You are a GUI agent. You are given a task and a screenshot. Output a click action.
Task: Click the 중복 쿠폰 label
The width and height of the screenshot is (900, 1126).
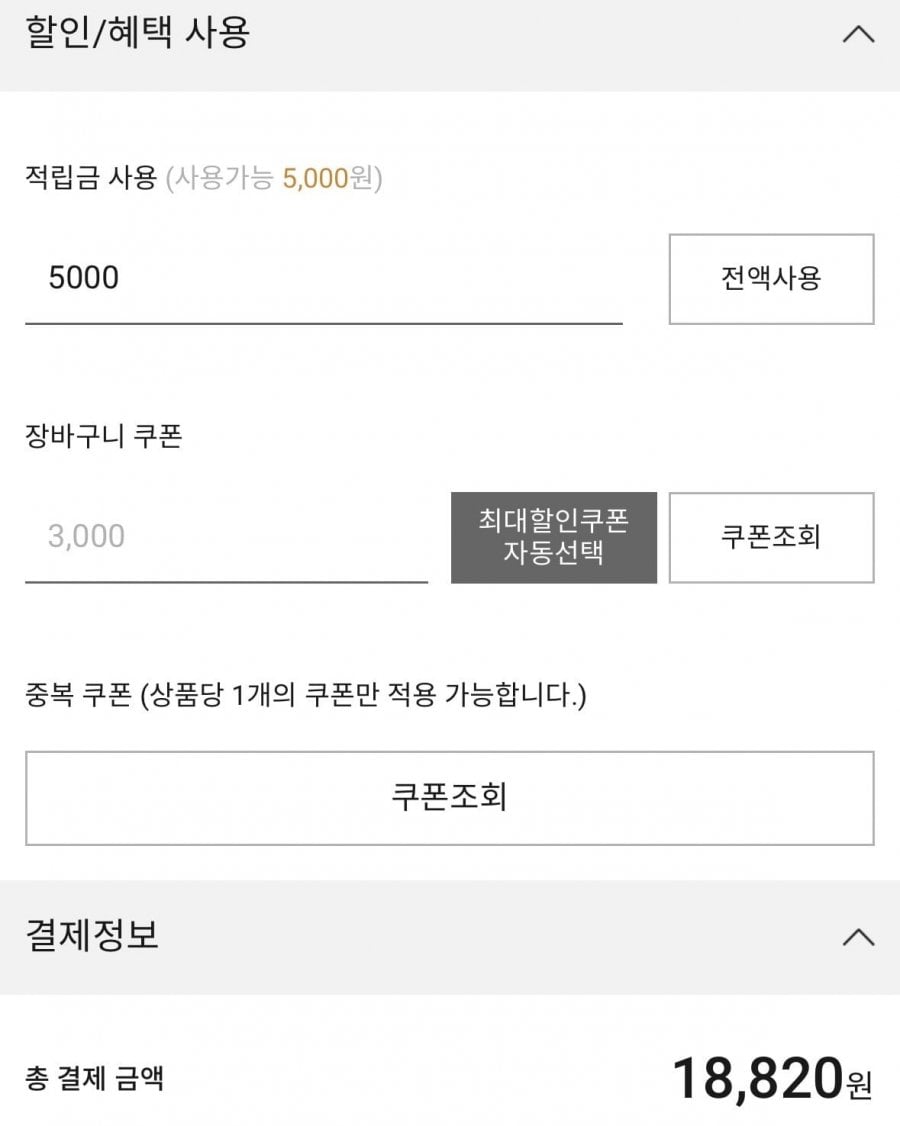point(78,695)
